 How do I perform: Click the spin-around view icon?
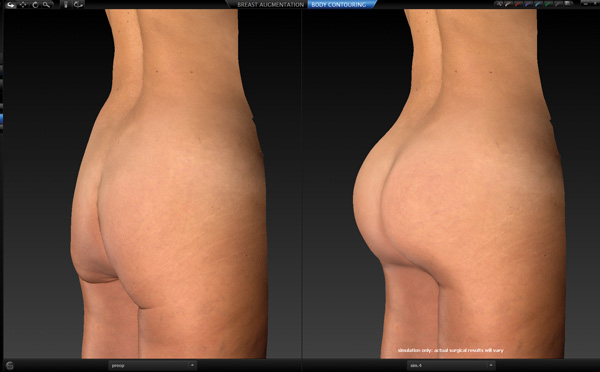(78, 5)
